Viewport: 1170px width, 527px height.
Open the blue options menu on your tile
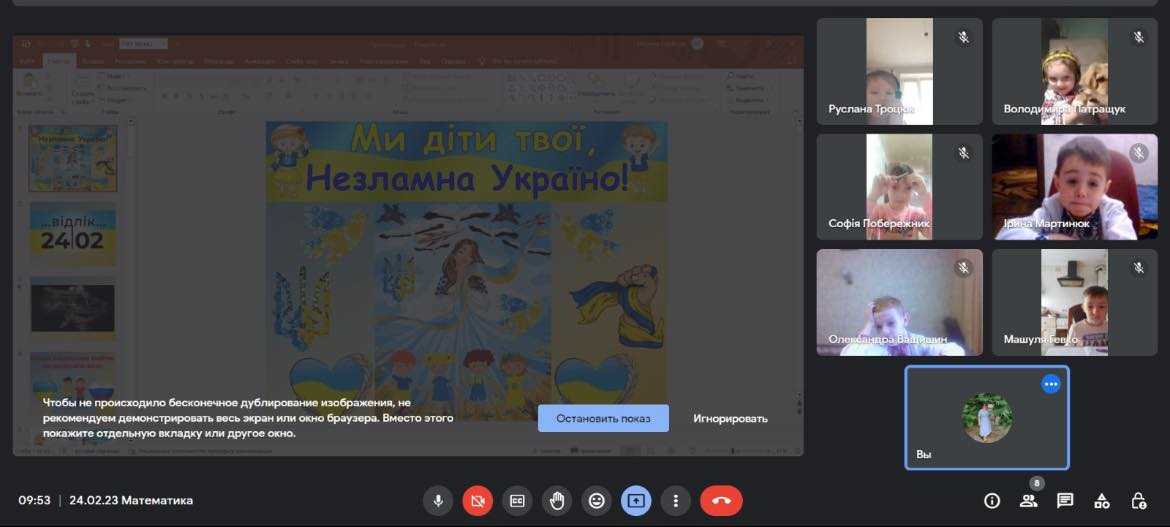1050,384
